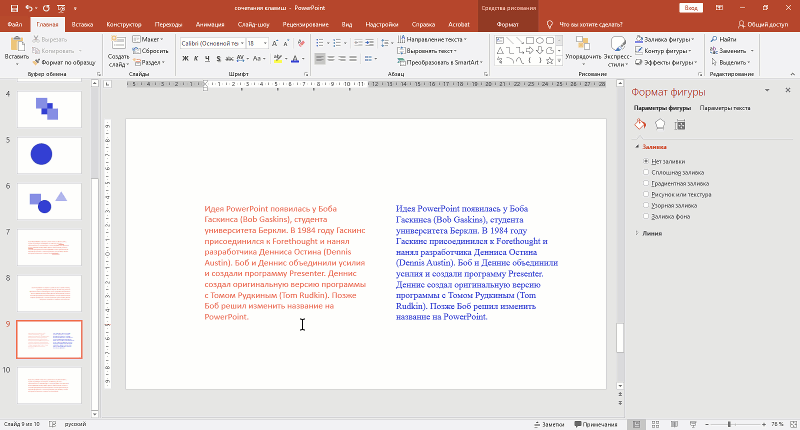This screenshot has width=800, height=430.
Task: Open the Effects pentagon tab in Format Shape
Action: (x=660, y=124)
